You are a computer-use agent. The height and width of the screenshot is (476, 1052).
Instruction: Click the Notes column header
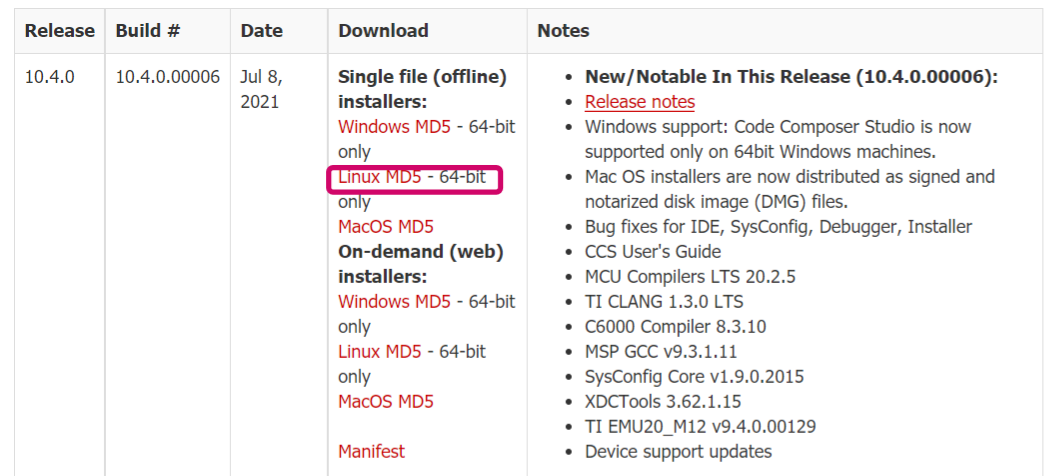tap(563, 31)
